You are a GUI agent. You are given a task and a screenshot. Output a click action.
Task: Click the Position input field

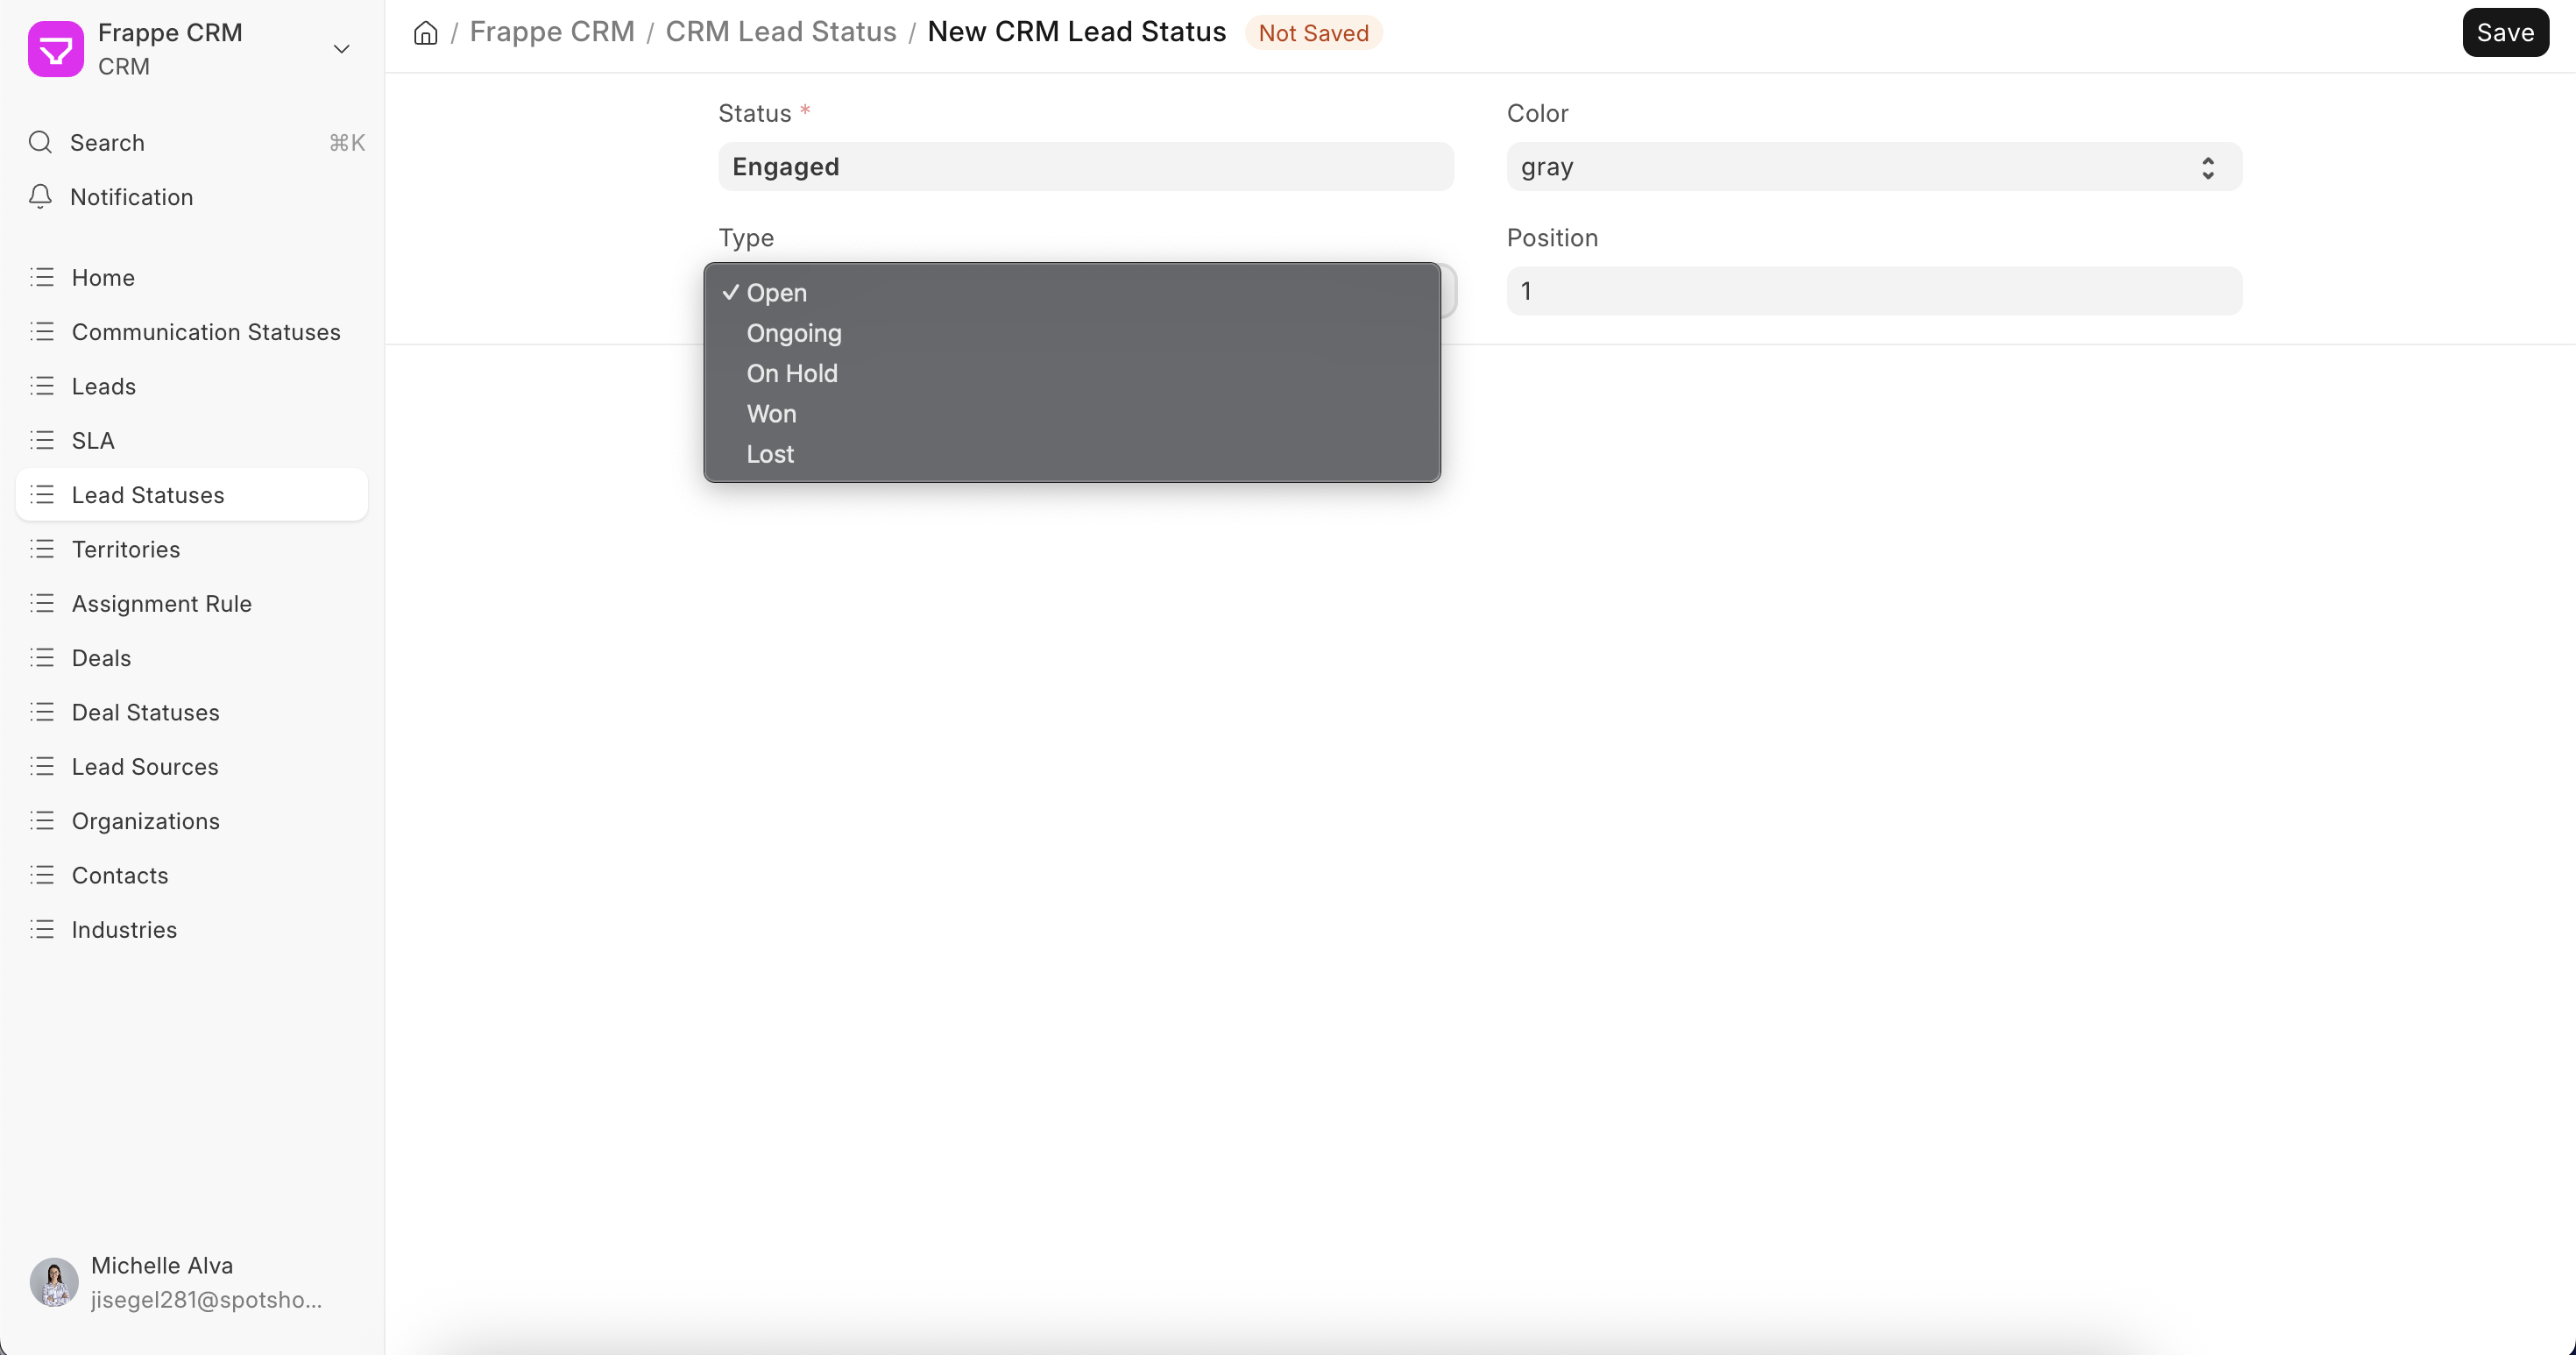click(1873, 291)
